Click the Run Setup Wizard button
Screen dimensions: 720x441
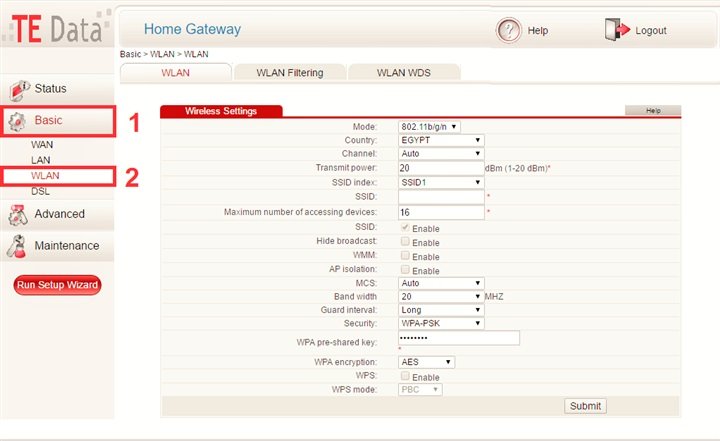[57, 285]
